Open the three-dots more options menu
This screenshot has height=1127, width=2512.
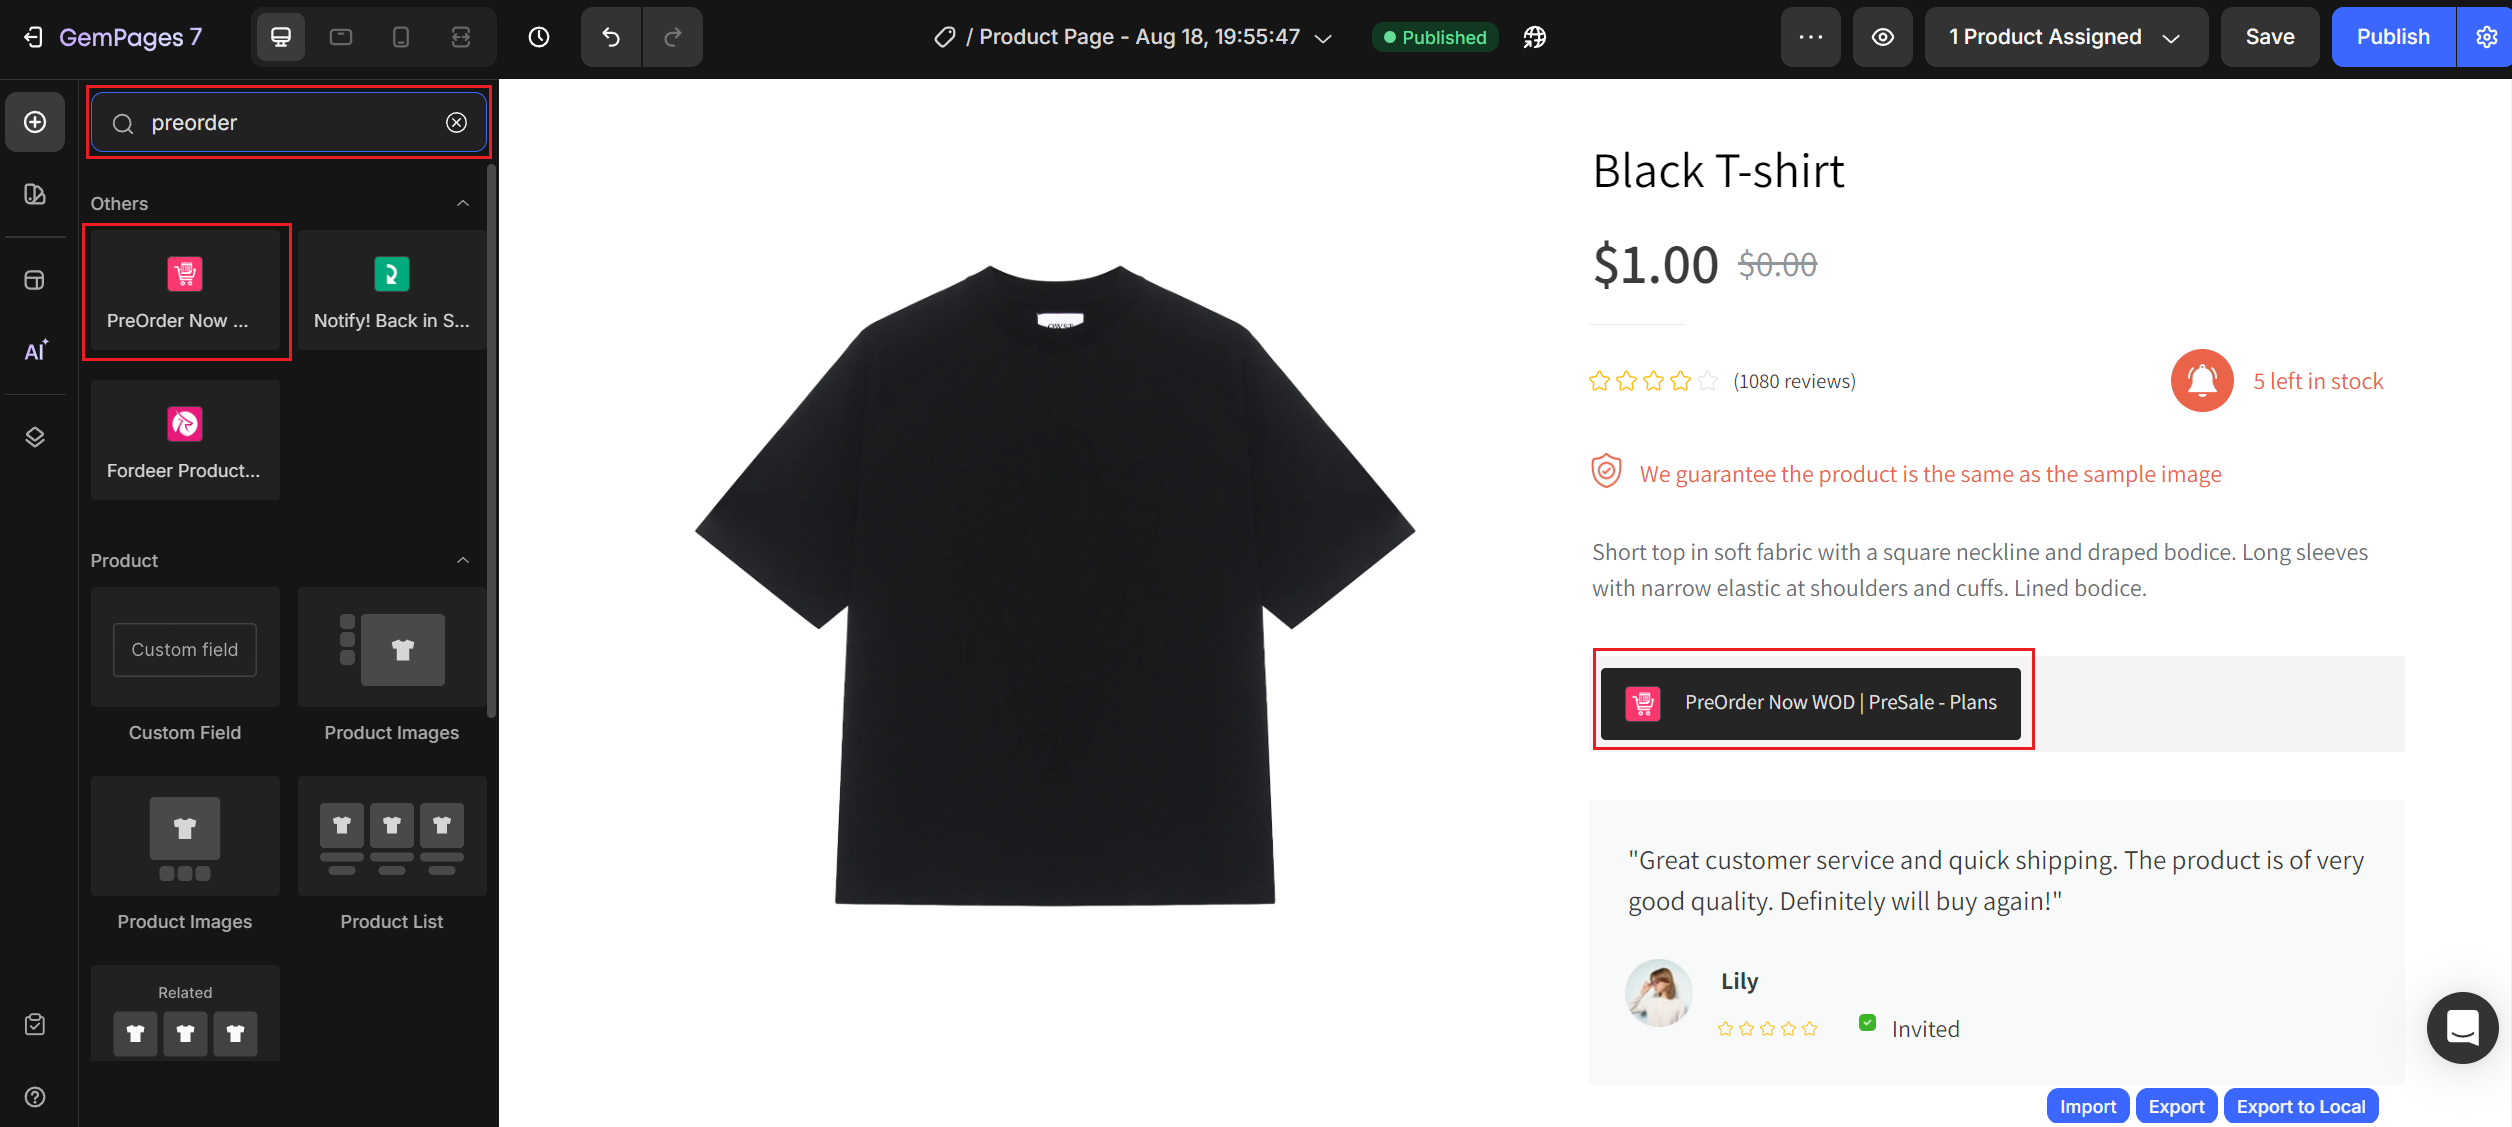tap(1811, 37)
